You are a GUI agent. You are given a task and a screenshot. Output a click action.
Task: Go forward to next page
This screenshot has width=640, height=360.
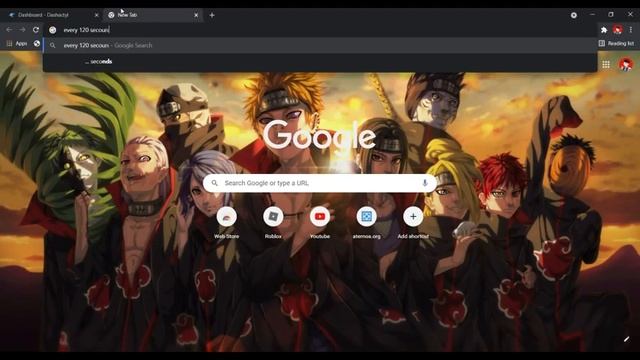pyautogui.click(x=22, y=30)
